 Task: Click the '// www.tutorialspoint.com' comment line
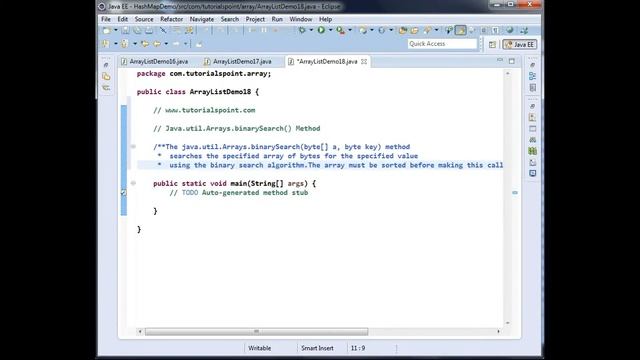(204, 110)
